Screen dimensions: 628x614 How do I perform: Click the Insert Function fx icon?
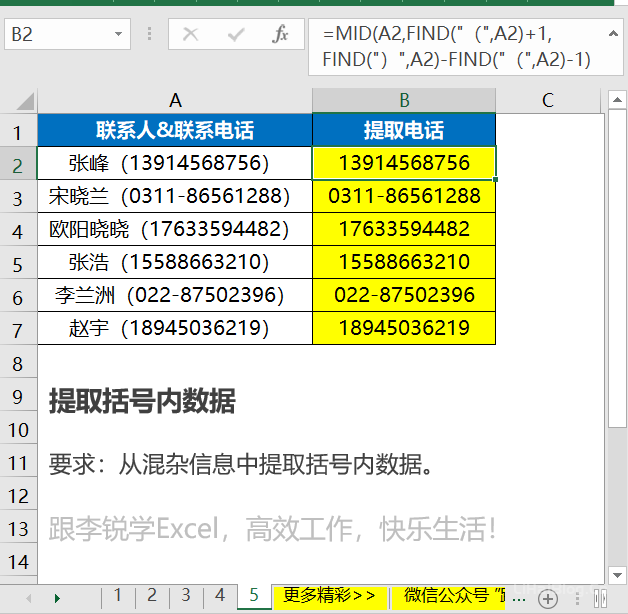click(x=281, y=35)
